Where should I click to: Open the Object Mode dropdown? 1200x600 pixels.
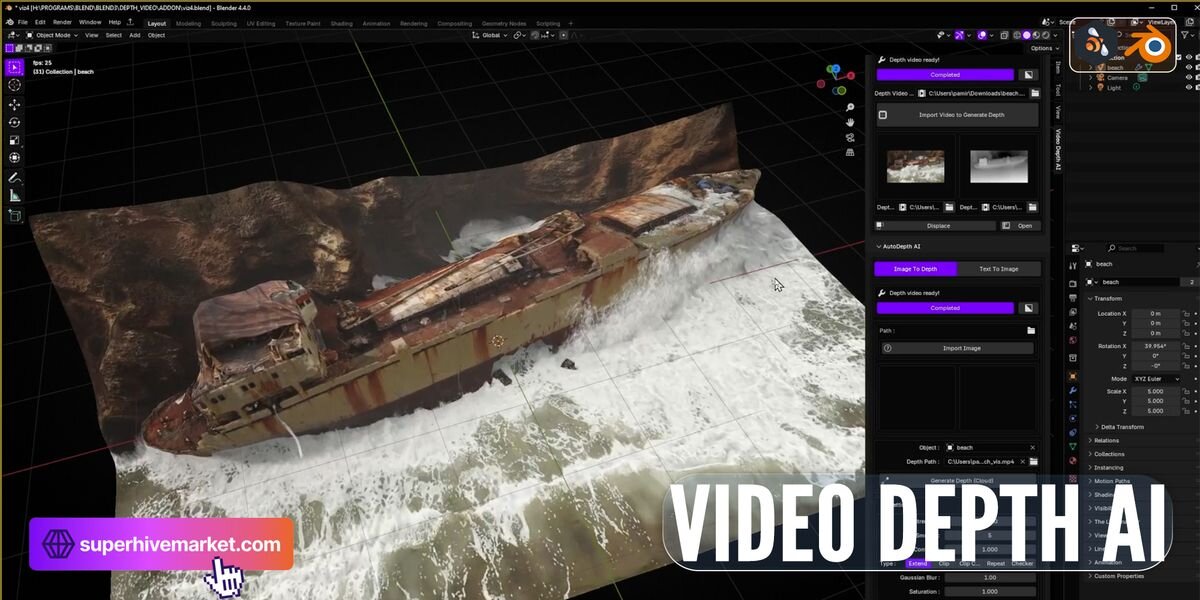50,35
